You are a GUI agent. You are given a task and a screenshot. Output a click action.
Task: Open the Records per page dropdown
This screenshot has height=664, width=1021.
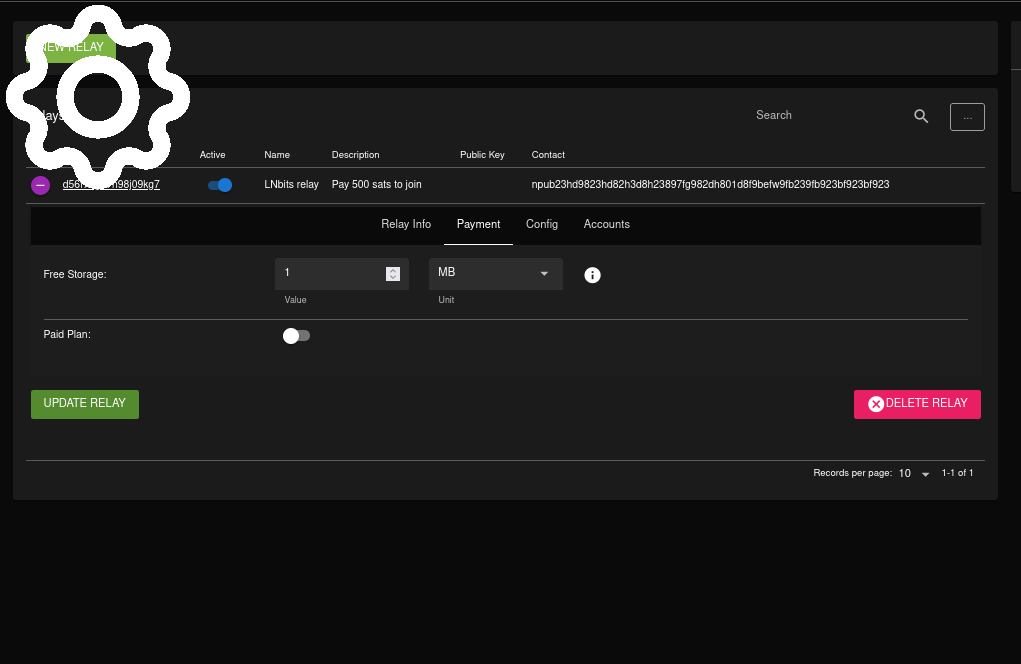pyautogui.click(x=914, y=474)
